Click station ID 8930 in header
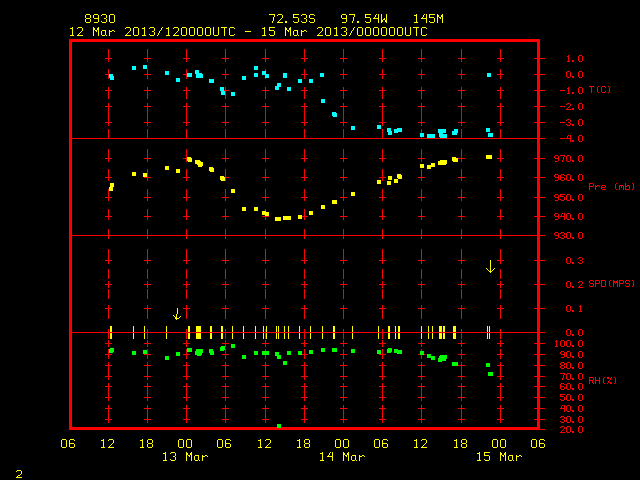This screenshot has height=480, width=640. (x=100, y=19)
